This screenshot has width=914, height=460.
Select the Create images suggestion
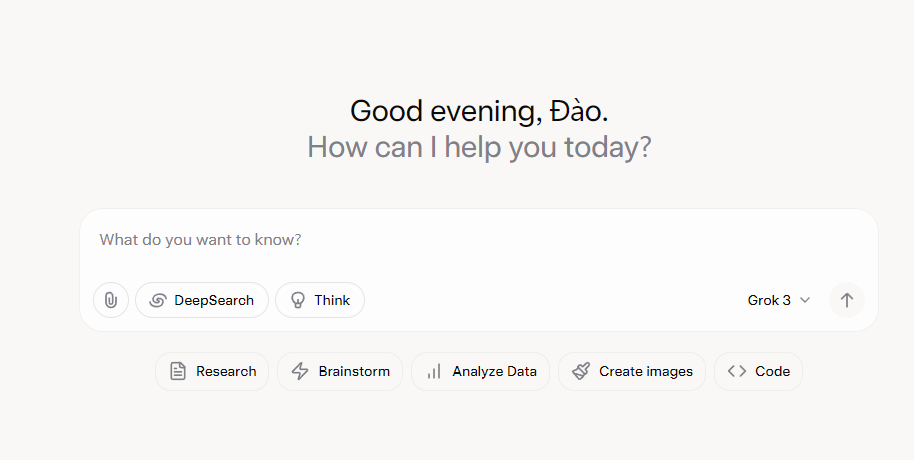click(632, 371)
